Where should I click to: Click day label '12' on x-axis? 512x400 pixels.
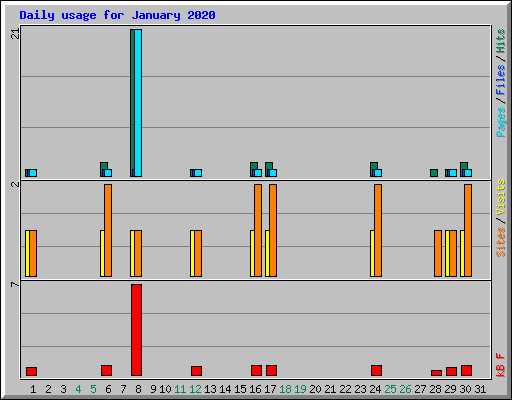pos(195,389)
